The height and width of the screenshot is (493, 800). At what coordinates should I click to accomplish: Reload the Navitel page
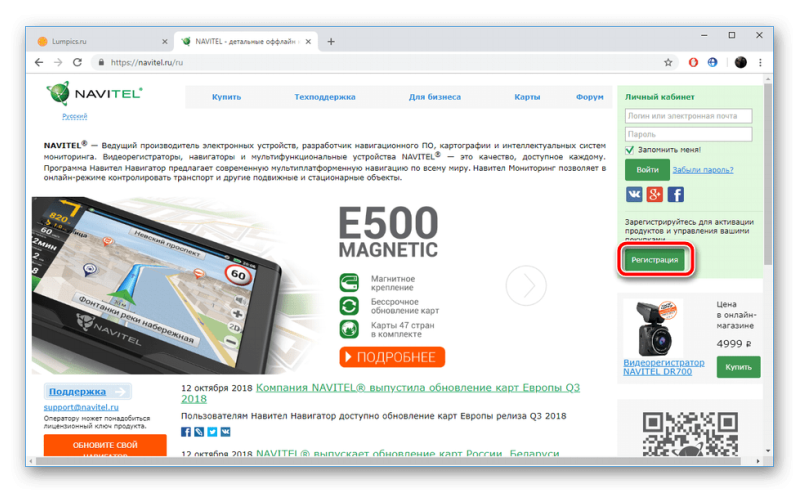point(77,62)
